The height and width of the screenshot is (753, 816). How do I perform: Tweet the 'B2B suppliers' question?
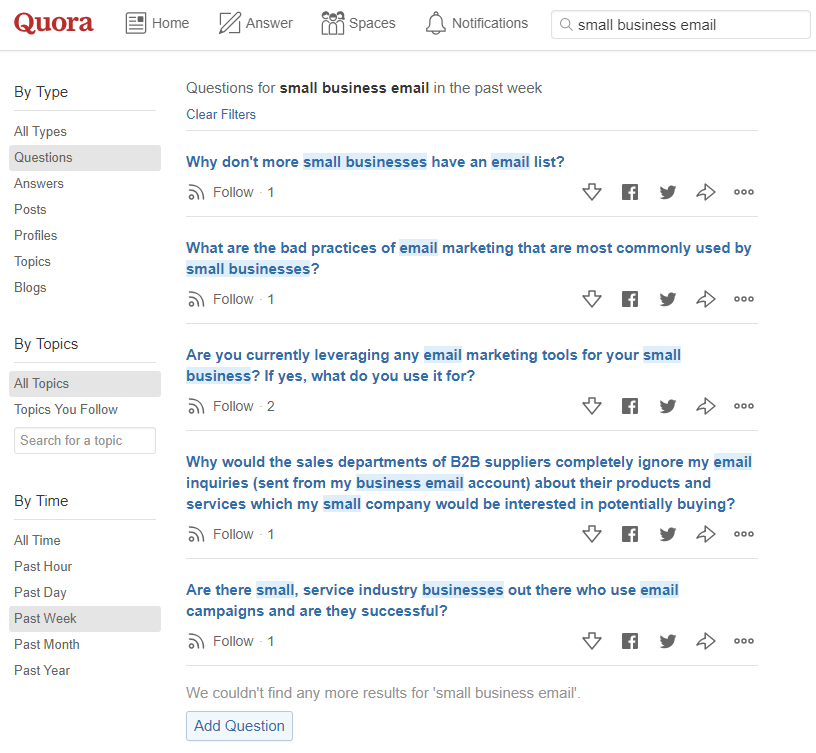pyautogui.click(x=668, y=534)
